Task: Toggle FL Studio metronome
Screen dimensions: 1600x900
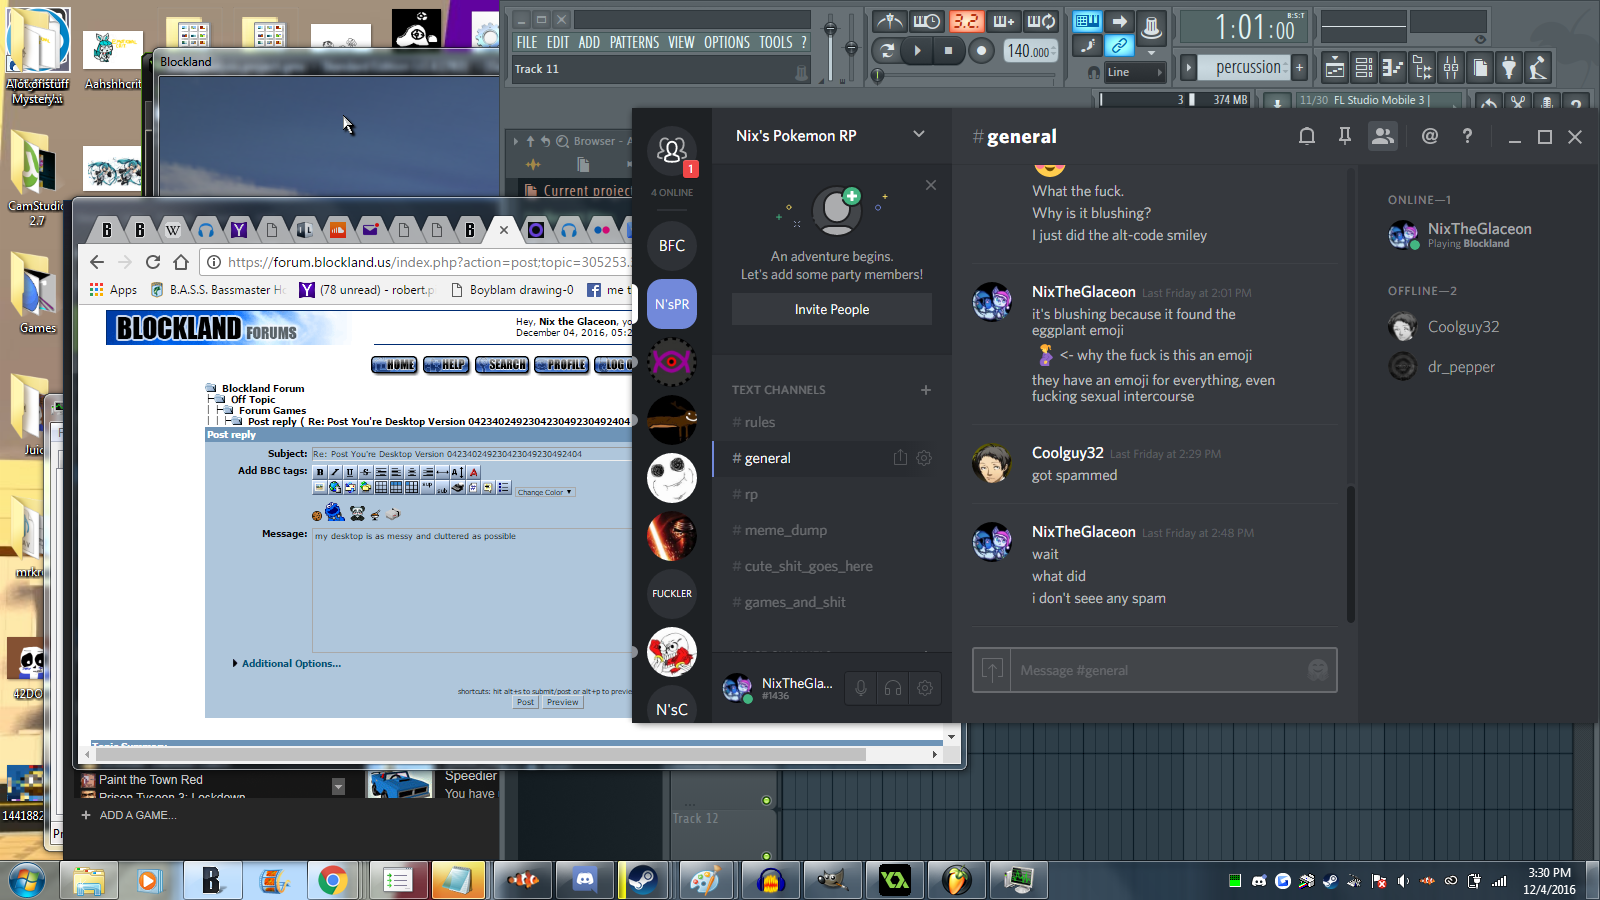Action: click(x=889, y=21)
